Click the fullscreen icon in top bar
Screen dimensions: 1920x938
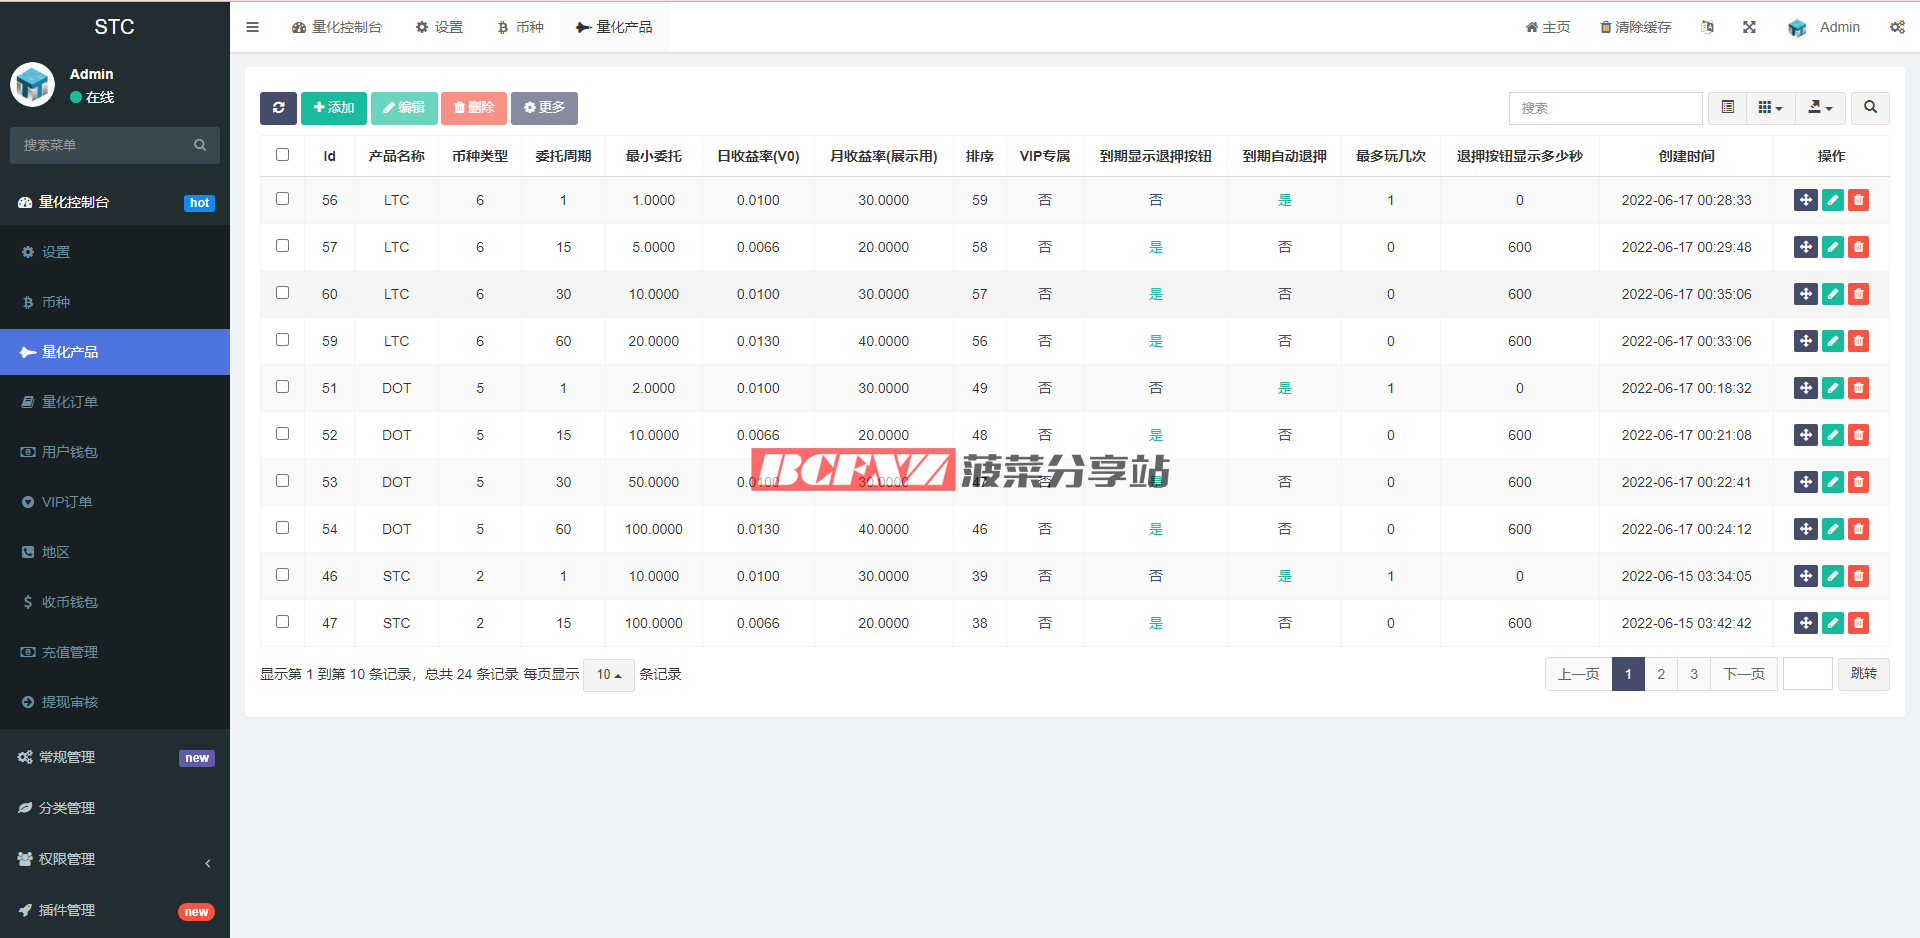click(1749, 27)
